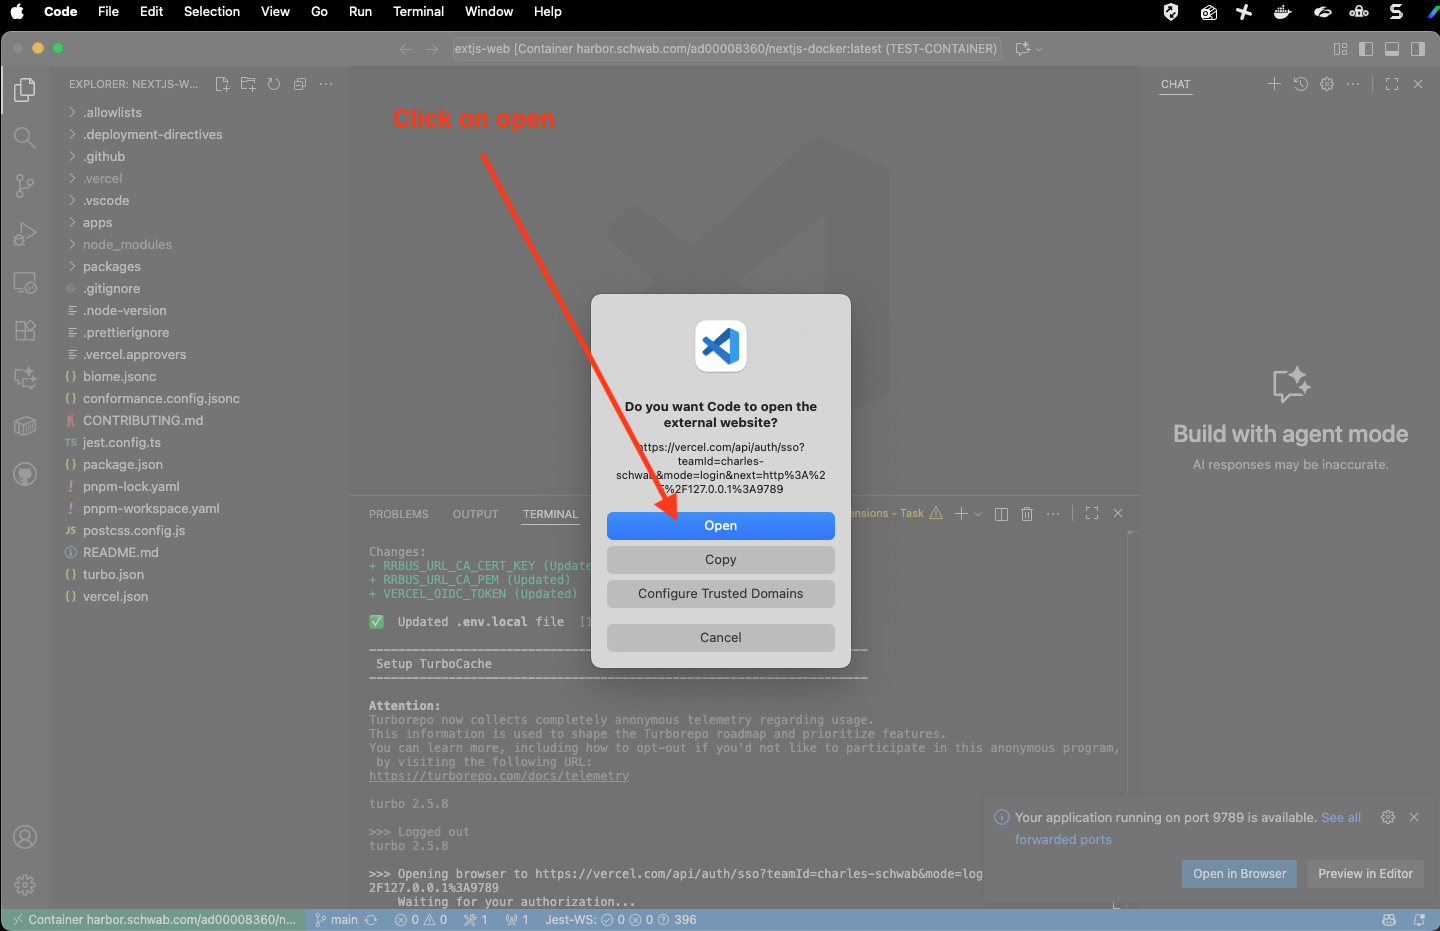The image size is (1440, 931).
Task: Open the Search view in the activity bar
Action: [x=24, y=138]
